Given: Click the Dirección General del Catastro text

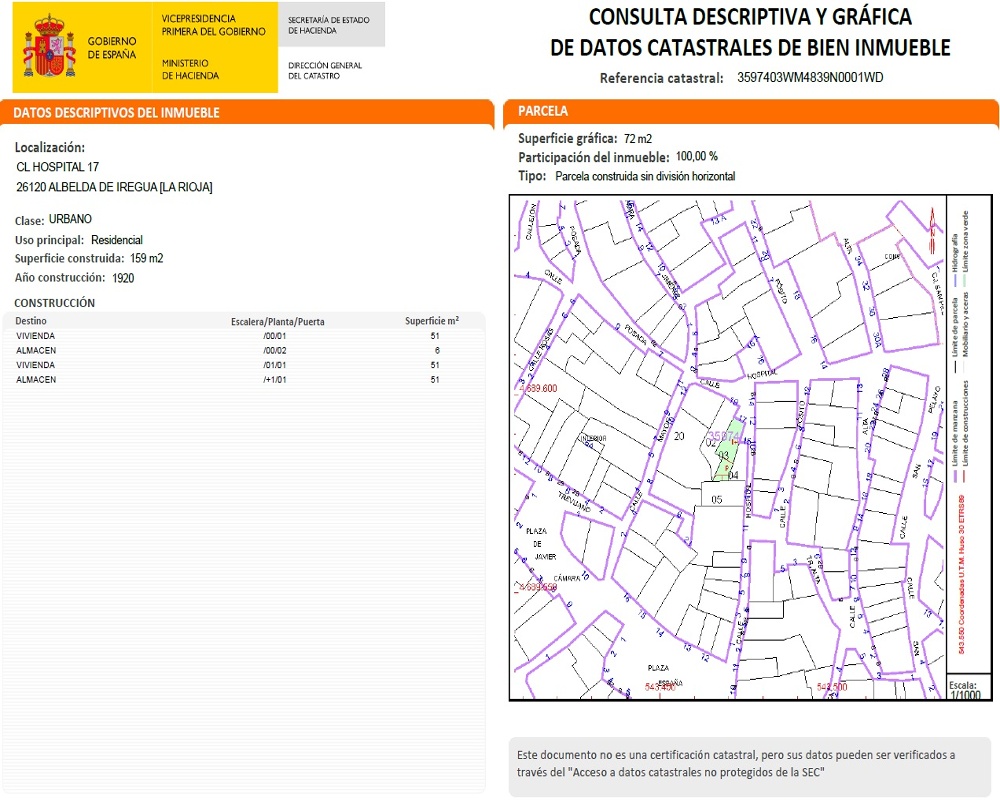Looking at the screenshot, I should 324,71.
